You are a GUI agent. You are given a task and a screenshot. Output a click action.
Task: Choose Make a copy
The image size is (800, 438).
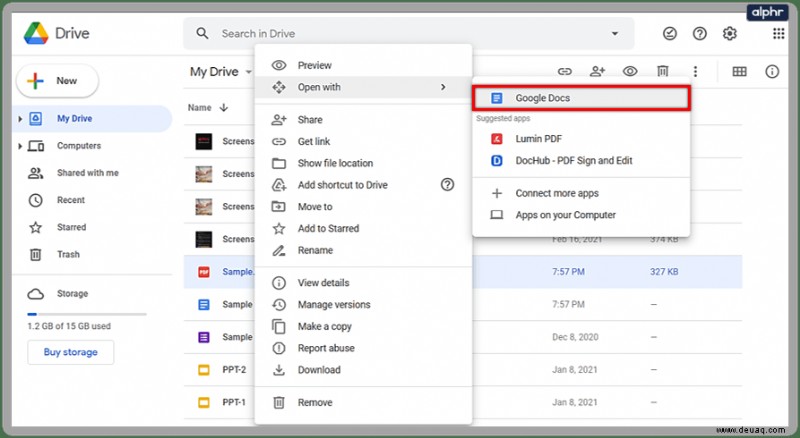click(x=363, y=326)
